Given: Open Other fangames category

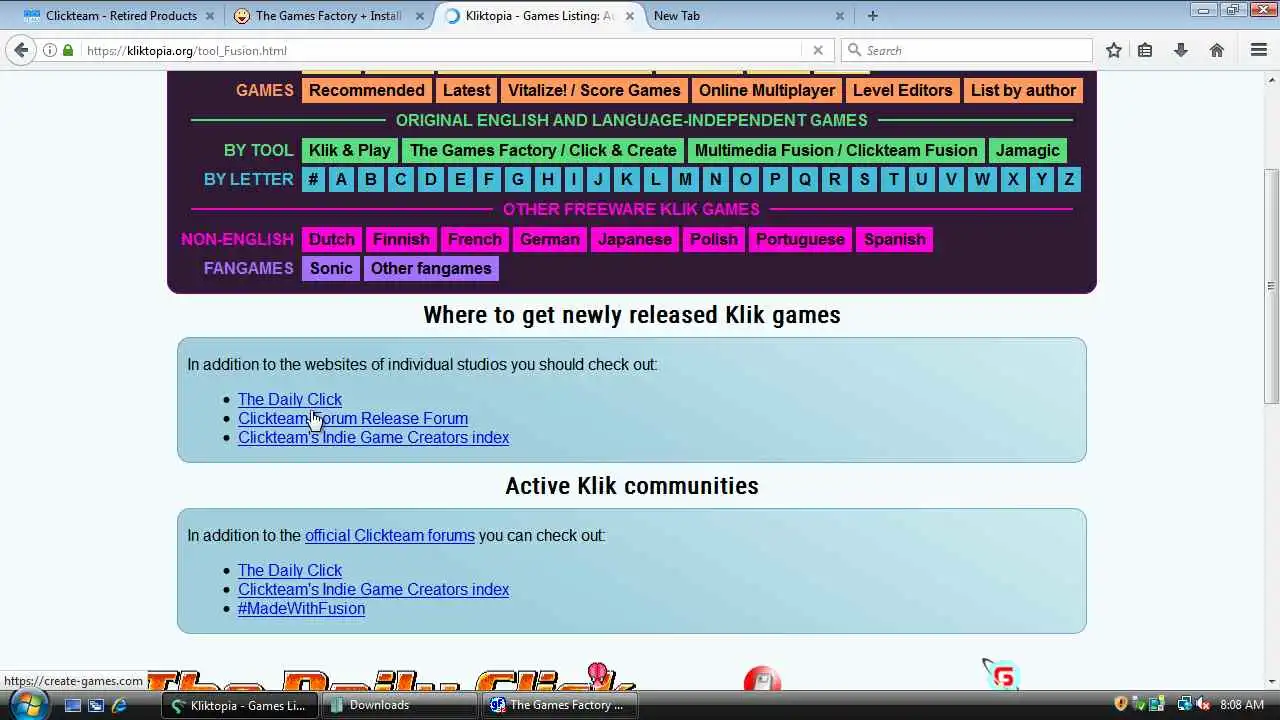Looking at the screenshot, I should click(431, 268).
